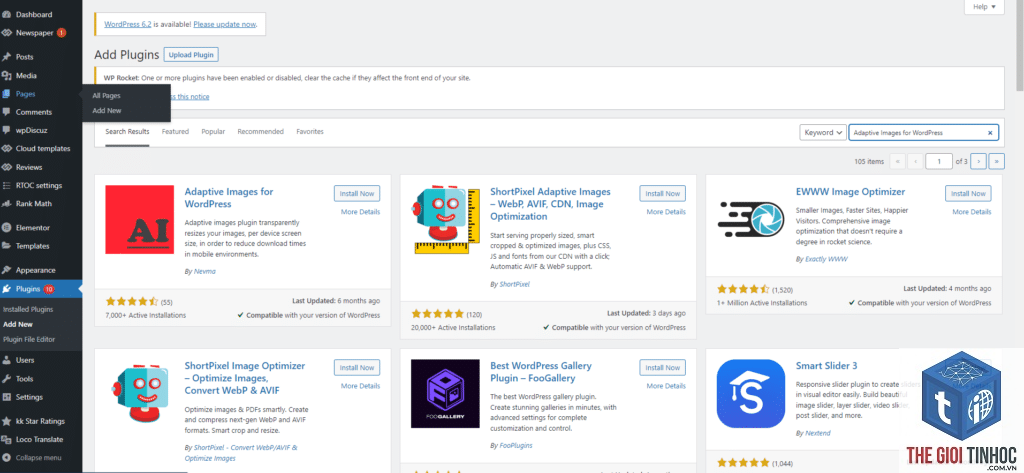The height and width of the screenshot is (473, 1024).
Task: Click the Reviews icon in sidebar
Action: (7, 167)
